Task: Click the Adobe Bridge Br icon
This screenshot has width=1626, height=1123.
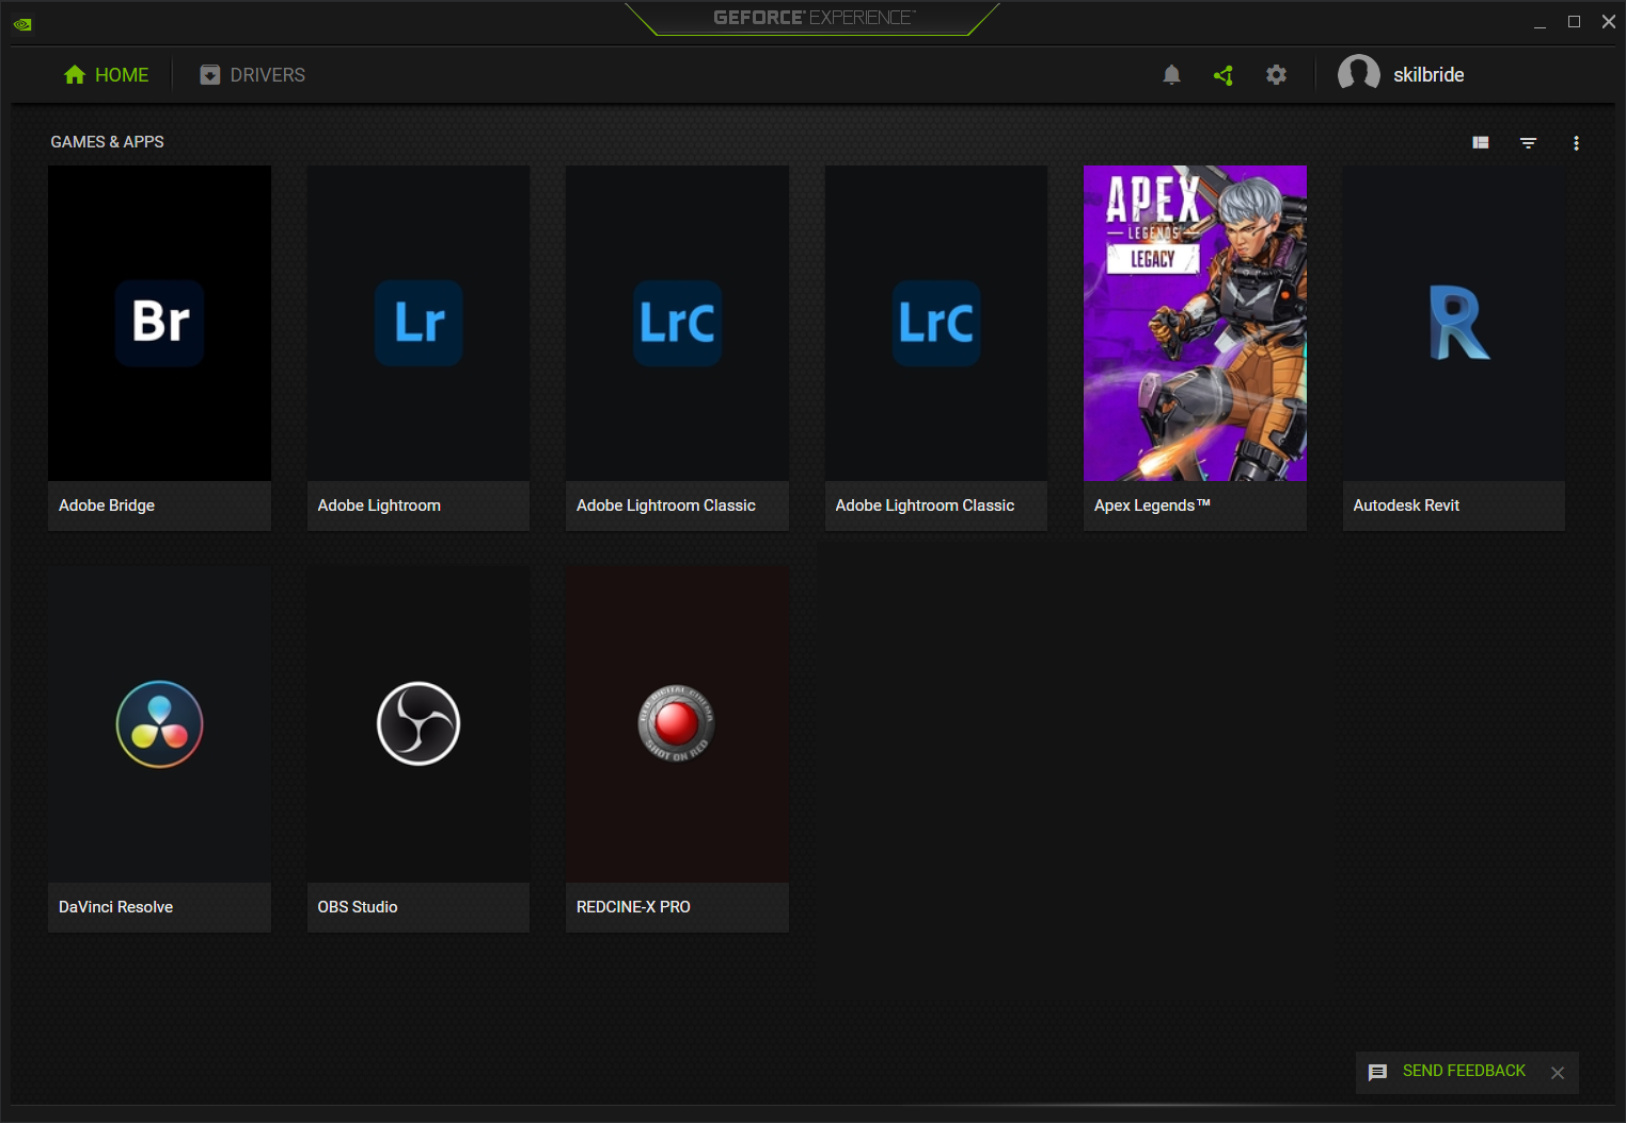Action: click(x=160, y=322)
